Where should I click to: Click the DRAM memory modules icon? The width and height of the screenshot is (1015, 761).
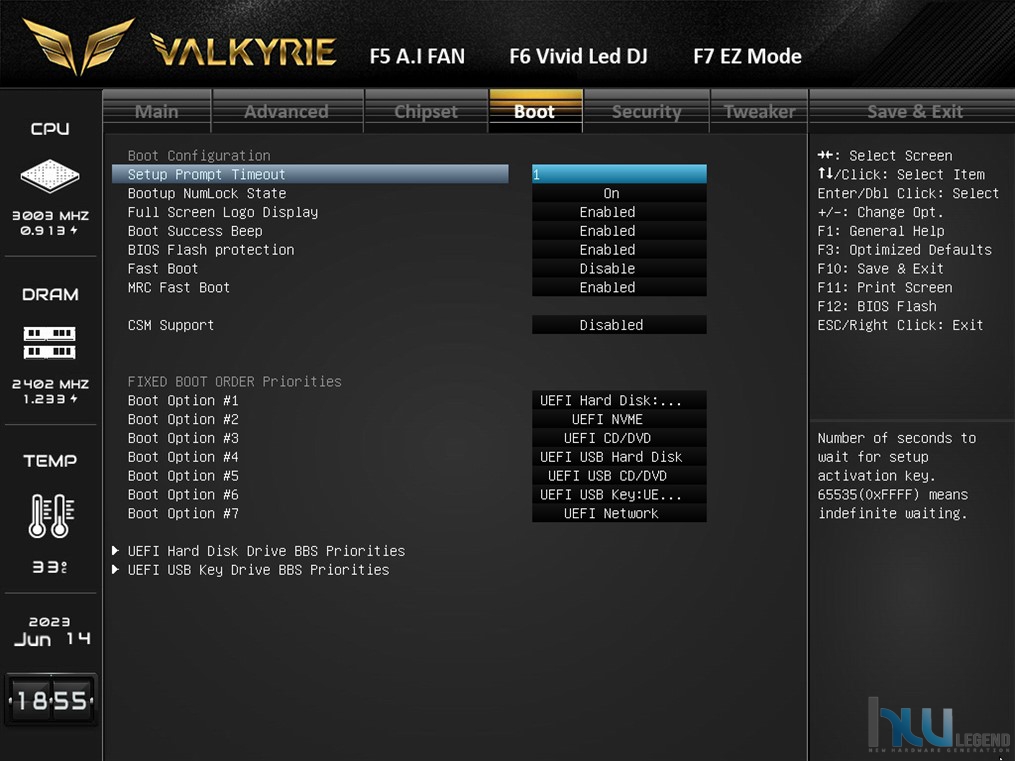[50, 343]
